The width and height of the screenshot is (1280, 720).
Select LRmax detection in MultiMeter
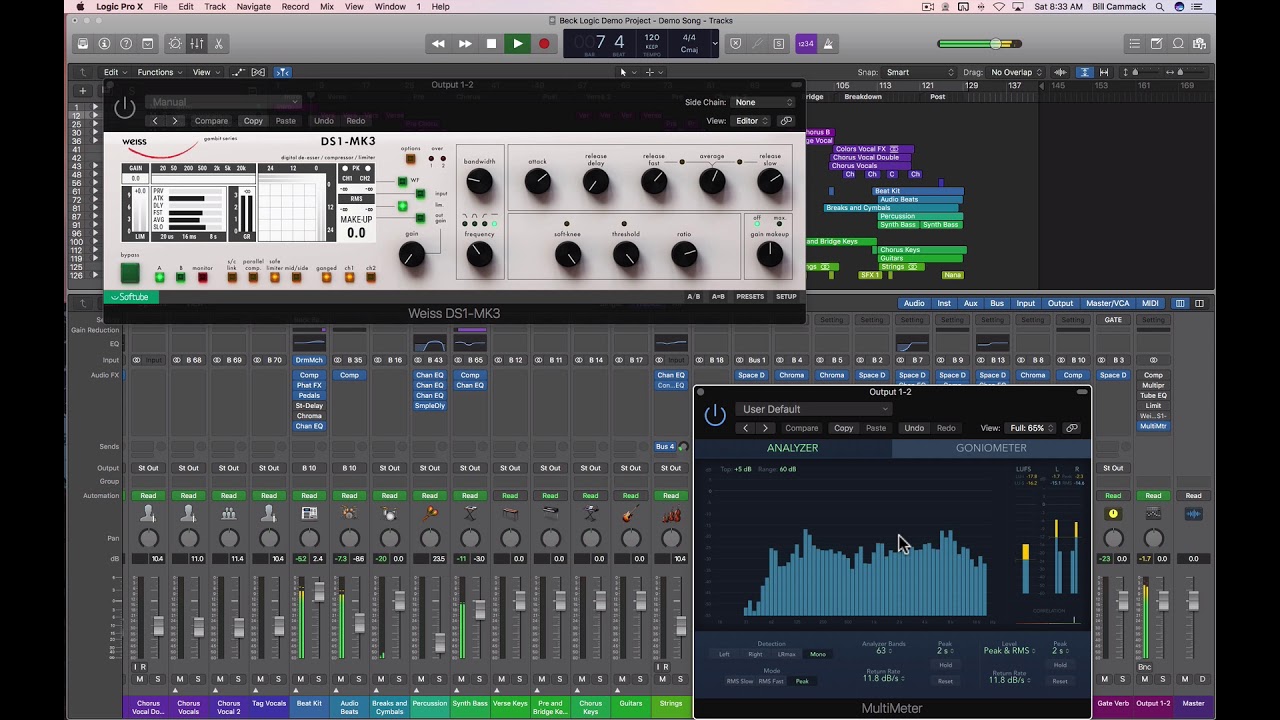(x=787, y=654)
